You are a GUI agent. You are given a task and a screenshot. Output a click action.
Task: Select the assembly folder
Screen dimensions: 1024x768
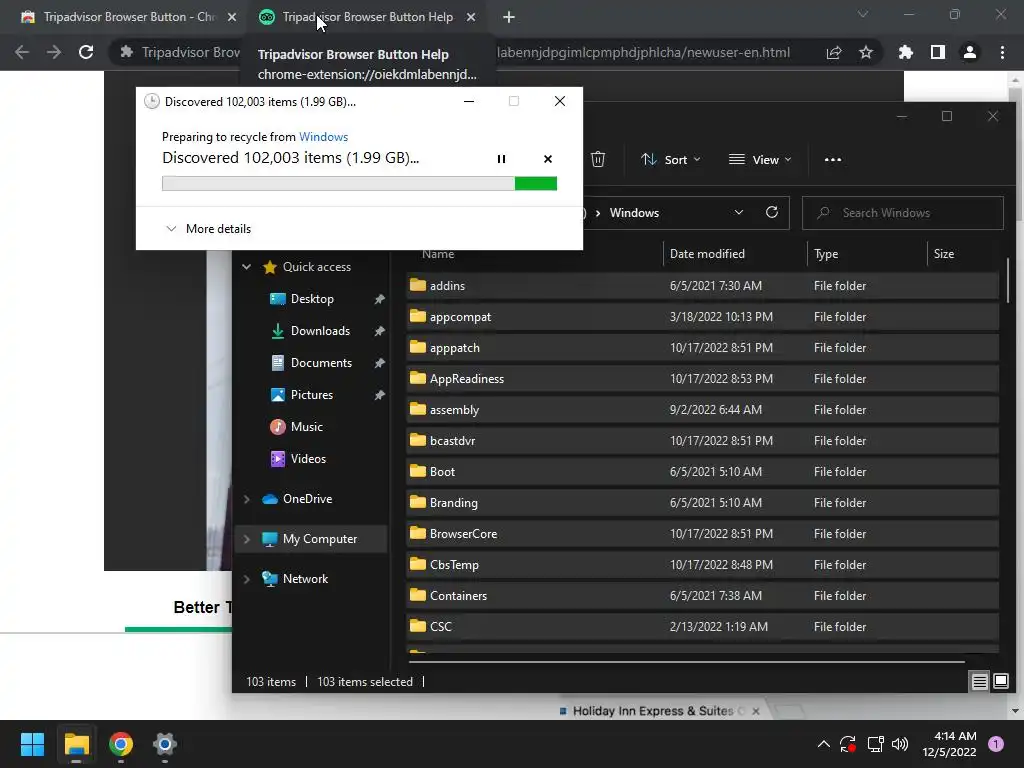[702, 409]
